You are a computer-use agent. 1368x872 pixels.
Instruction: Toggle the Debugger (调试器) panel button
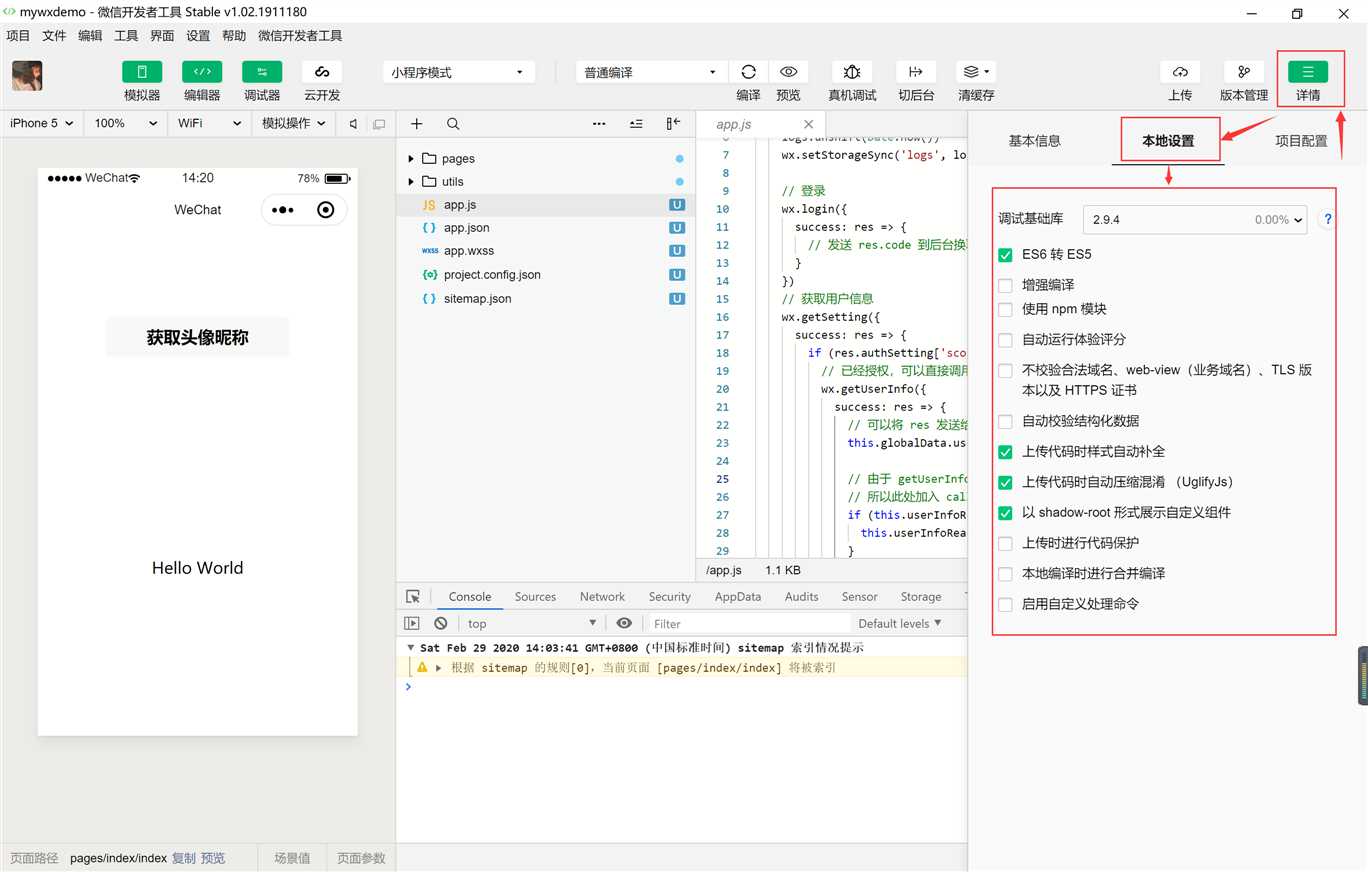coord(262,72)
